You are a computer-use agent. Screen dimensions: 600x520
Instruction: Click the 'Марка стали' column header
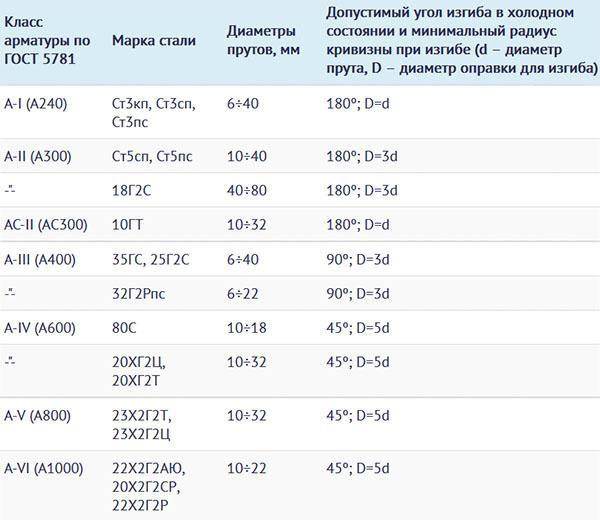tap(154, 41)
